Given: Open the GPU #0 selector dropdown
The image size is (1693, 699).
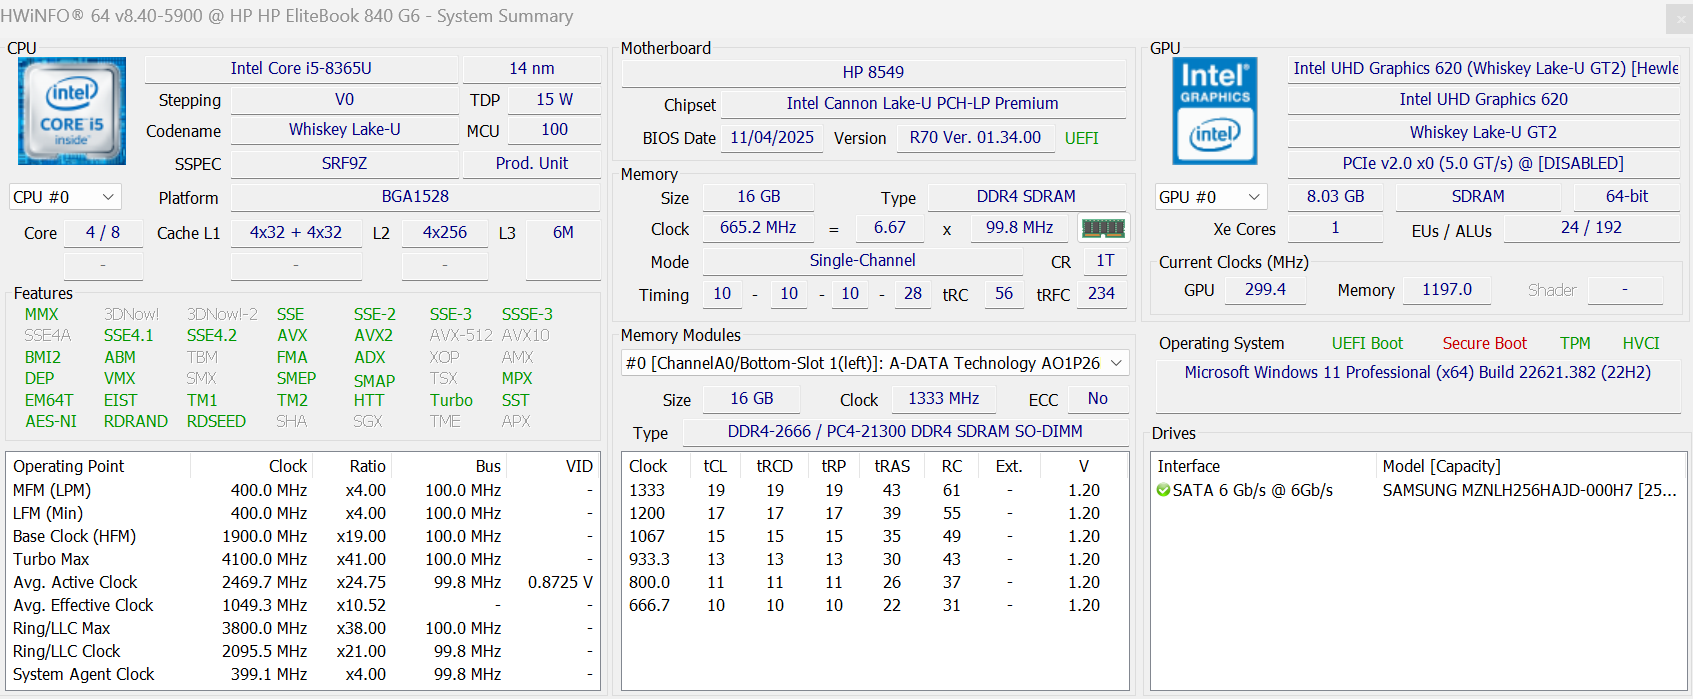Looking at the screenshot, I should coord(1210,197).
